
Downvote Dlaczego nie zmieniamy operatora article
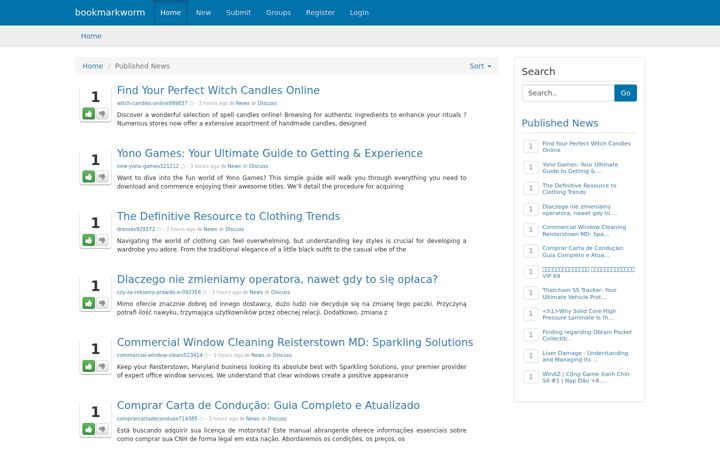tap(102, 303)
